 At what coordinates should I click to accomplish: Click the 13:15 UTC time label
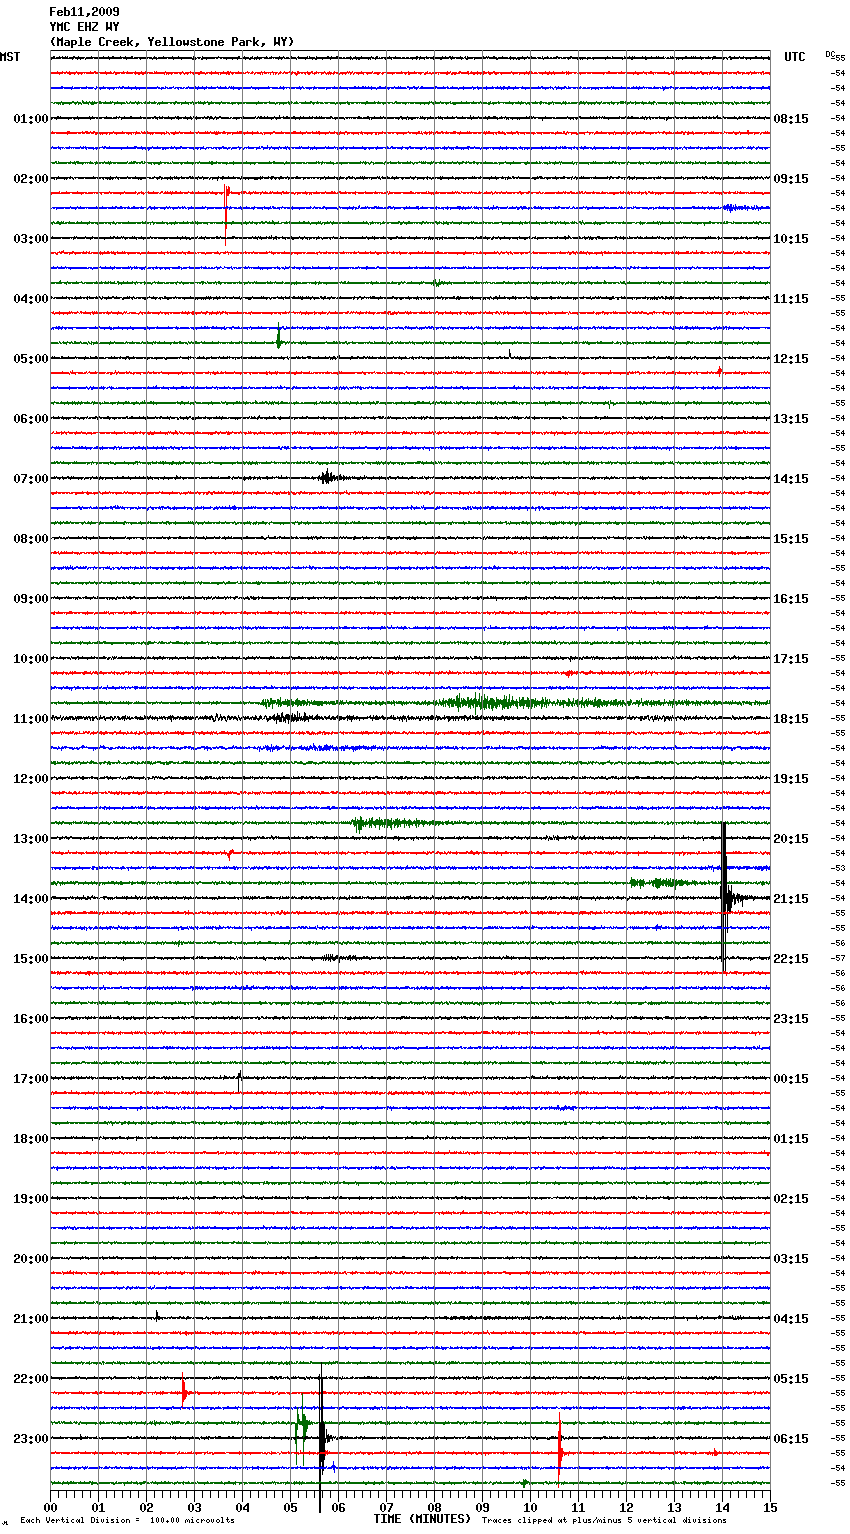(791, 419)
